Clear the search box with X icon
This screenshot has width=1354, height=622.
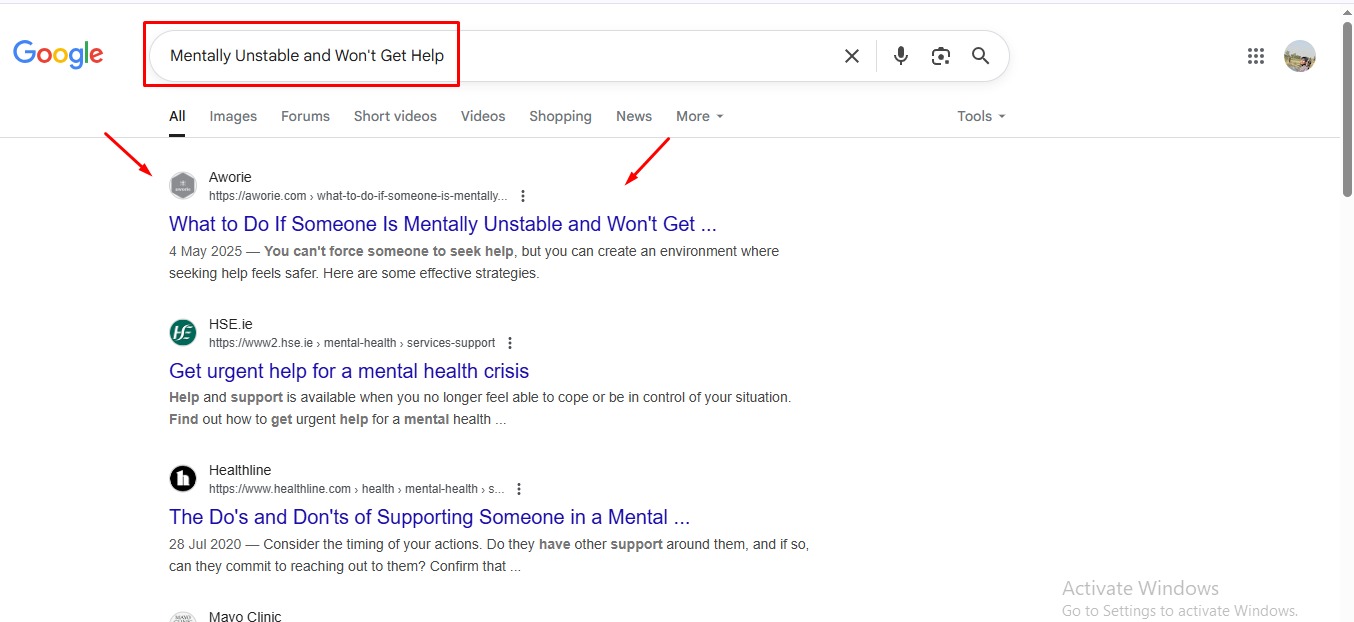[x=851, y=56]
